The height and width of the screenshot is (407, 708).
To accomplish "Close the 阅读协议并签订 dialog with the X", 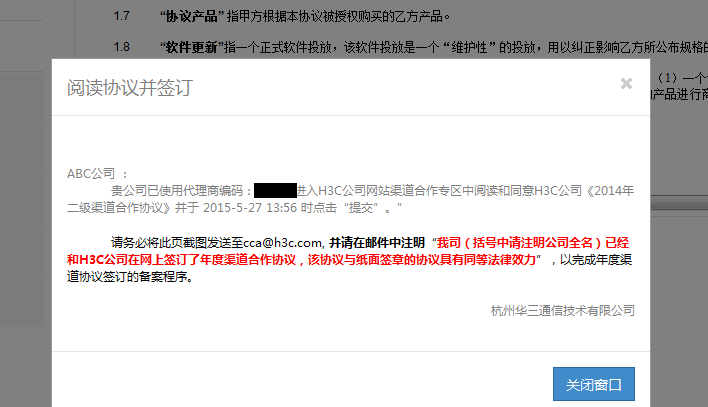I will tap(626, 84).
